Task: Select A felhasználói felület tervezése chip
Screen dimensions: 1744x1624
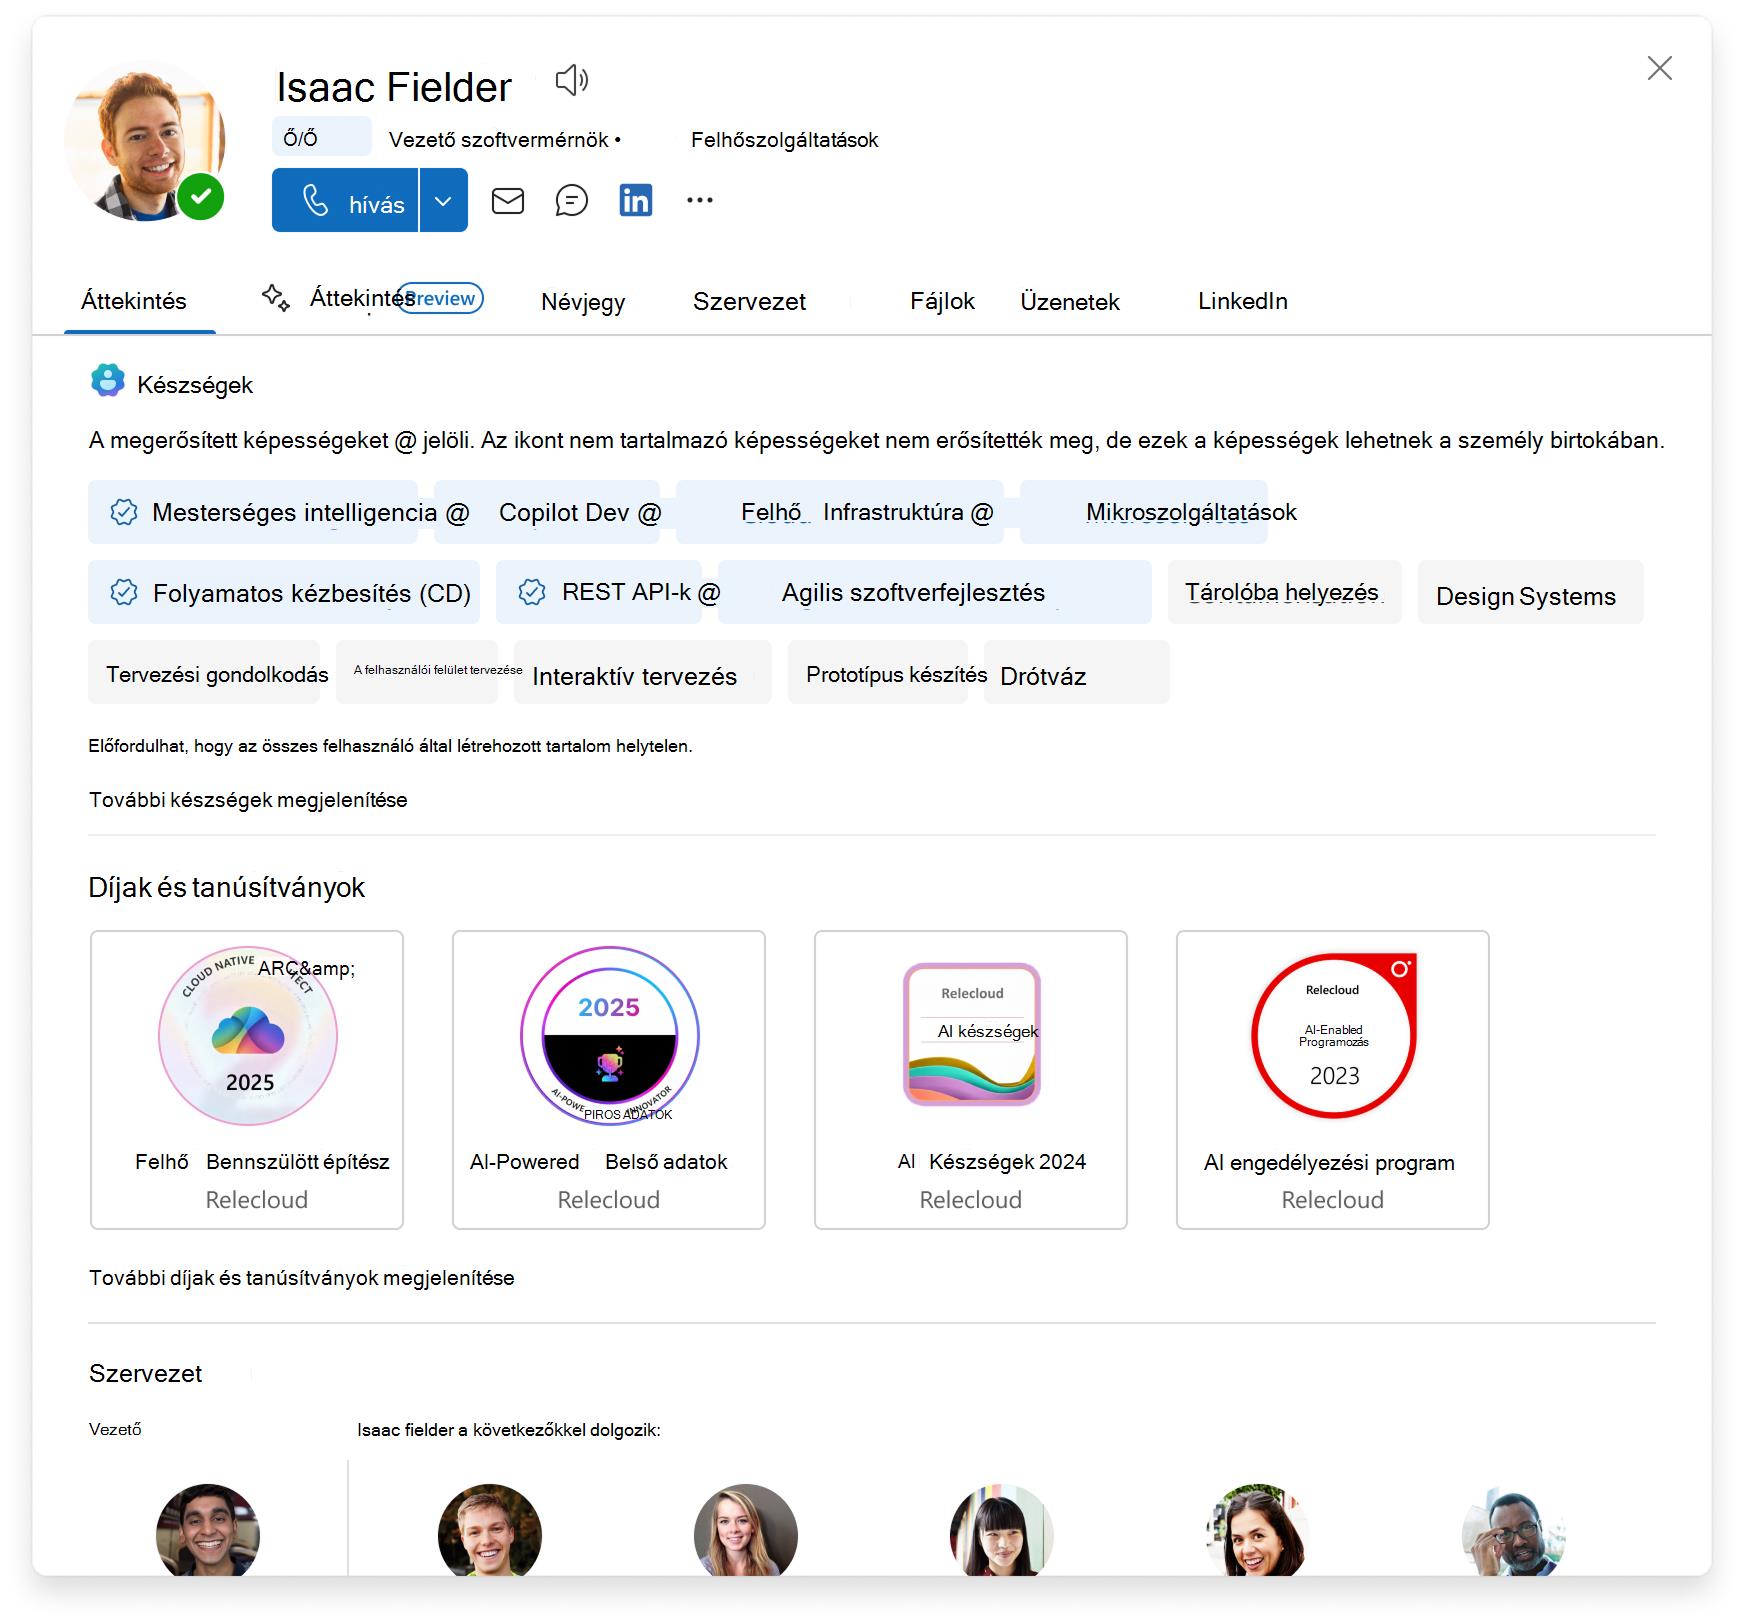Action: point(417,672)
